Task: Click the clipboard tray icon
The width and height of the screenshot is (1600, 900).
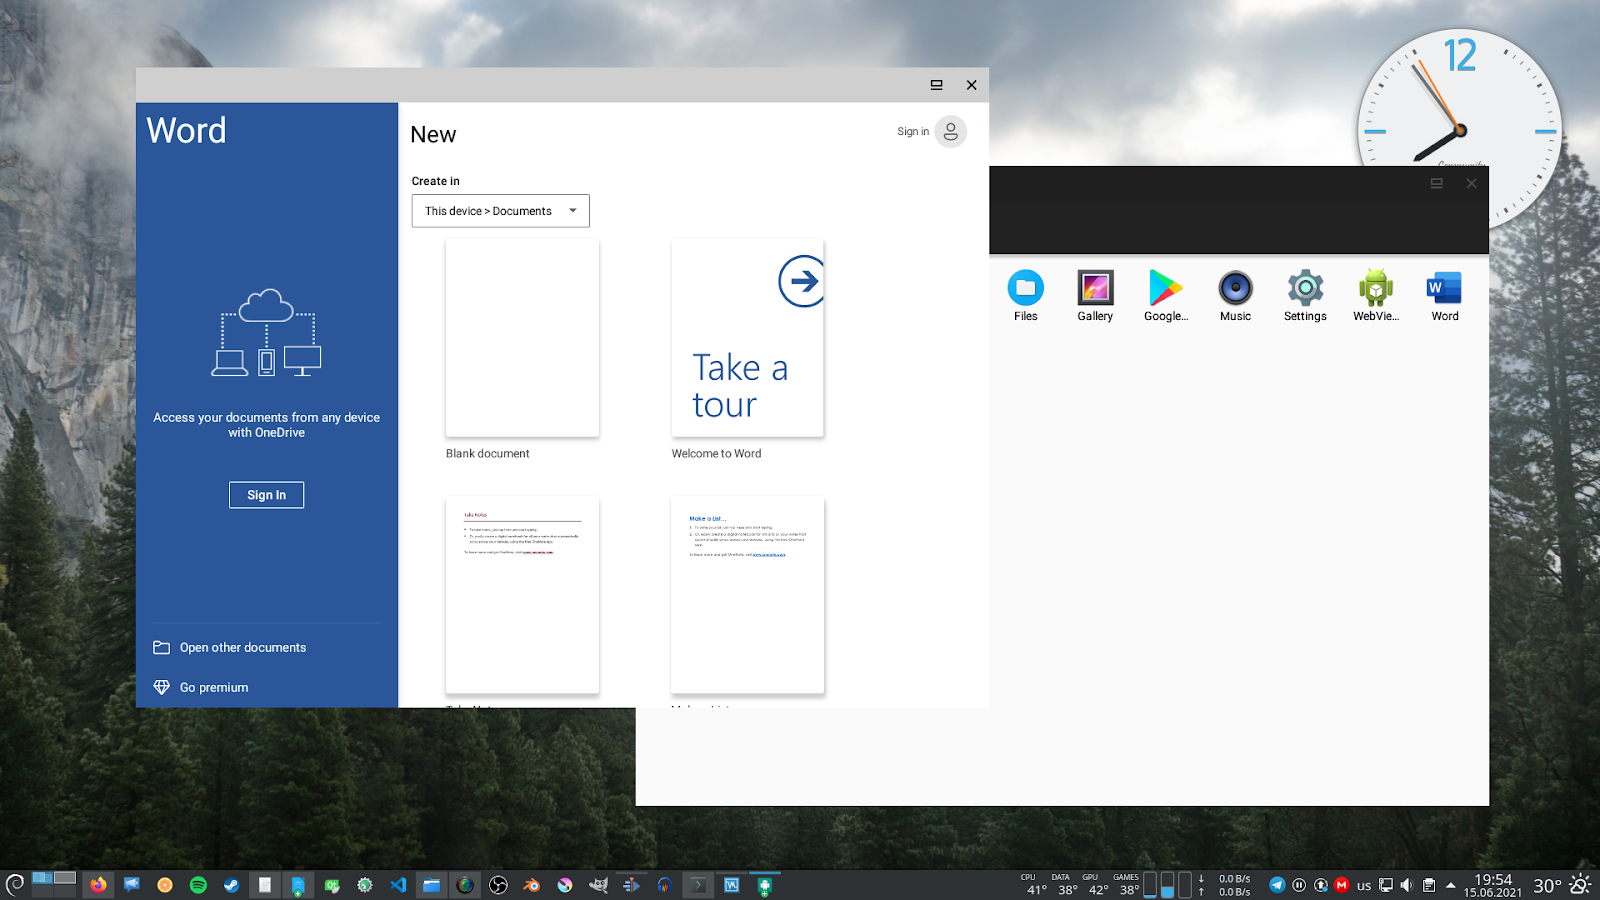Action: pyautogui.click(x=1429, y=885)
